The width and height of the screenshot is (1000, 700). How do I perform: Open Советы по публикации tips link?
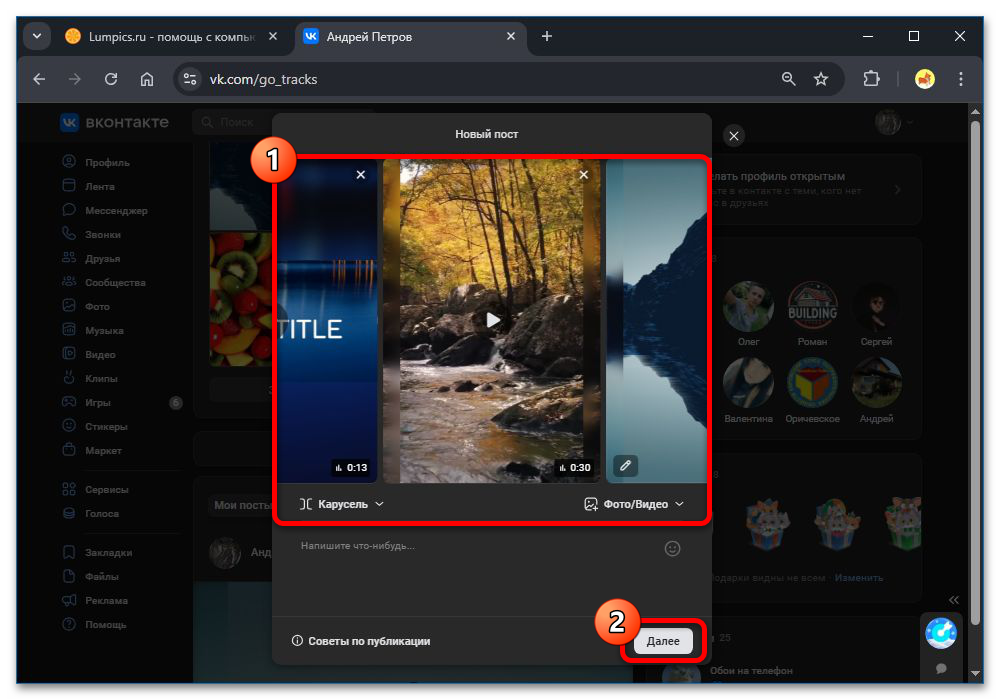(x=361, y=641)
